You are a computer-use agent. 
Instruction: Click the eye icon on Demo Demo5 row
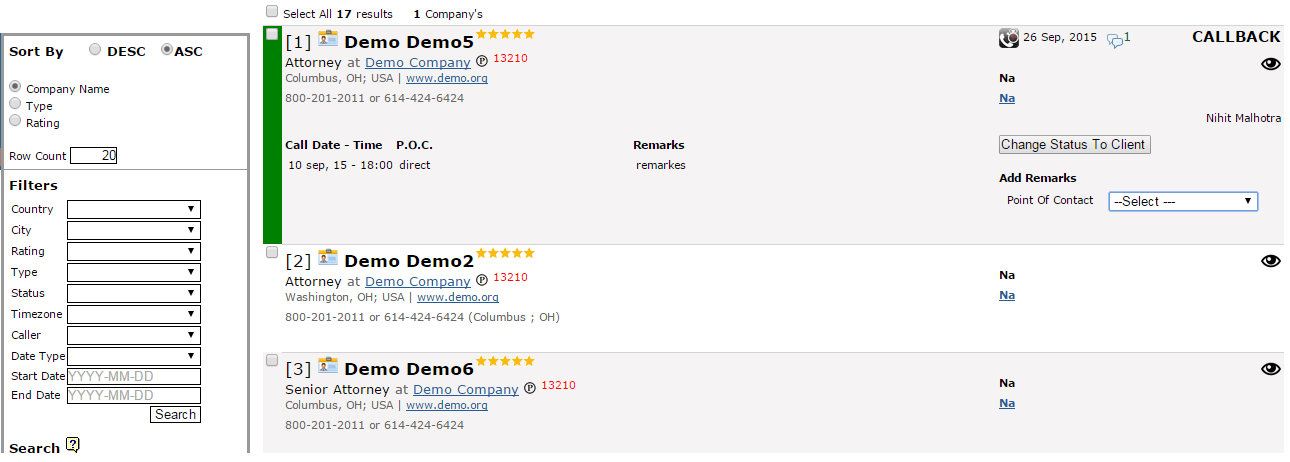(x=1270, y=64)
